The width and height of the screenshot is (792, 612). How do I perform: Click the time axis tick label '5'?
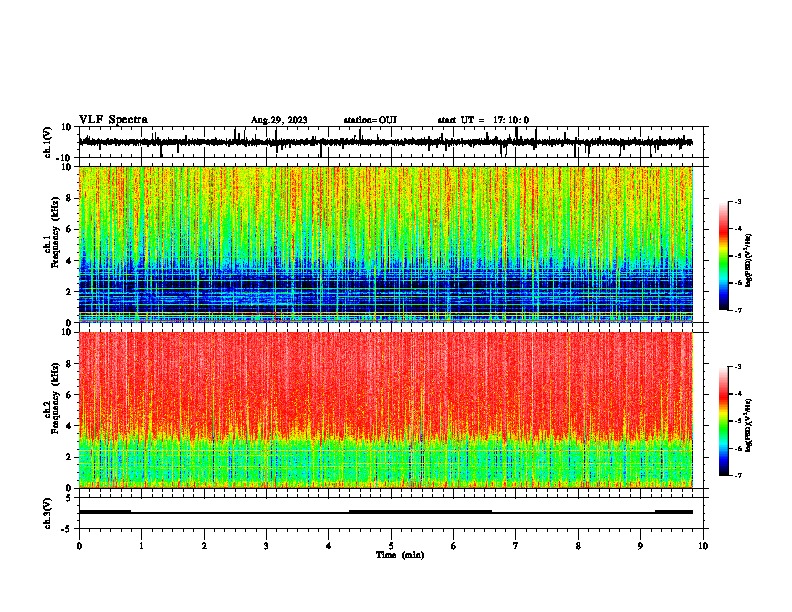pyautogui.click(x=391, y=546)
